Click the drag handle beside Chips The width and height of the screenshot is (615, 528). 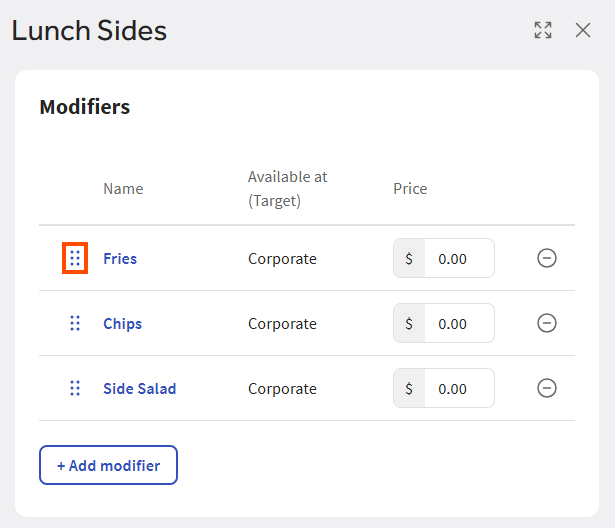75,323
